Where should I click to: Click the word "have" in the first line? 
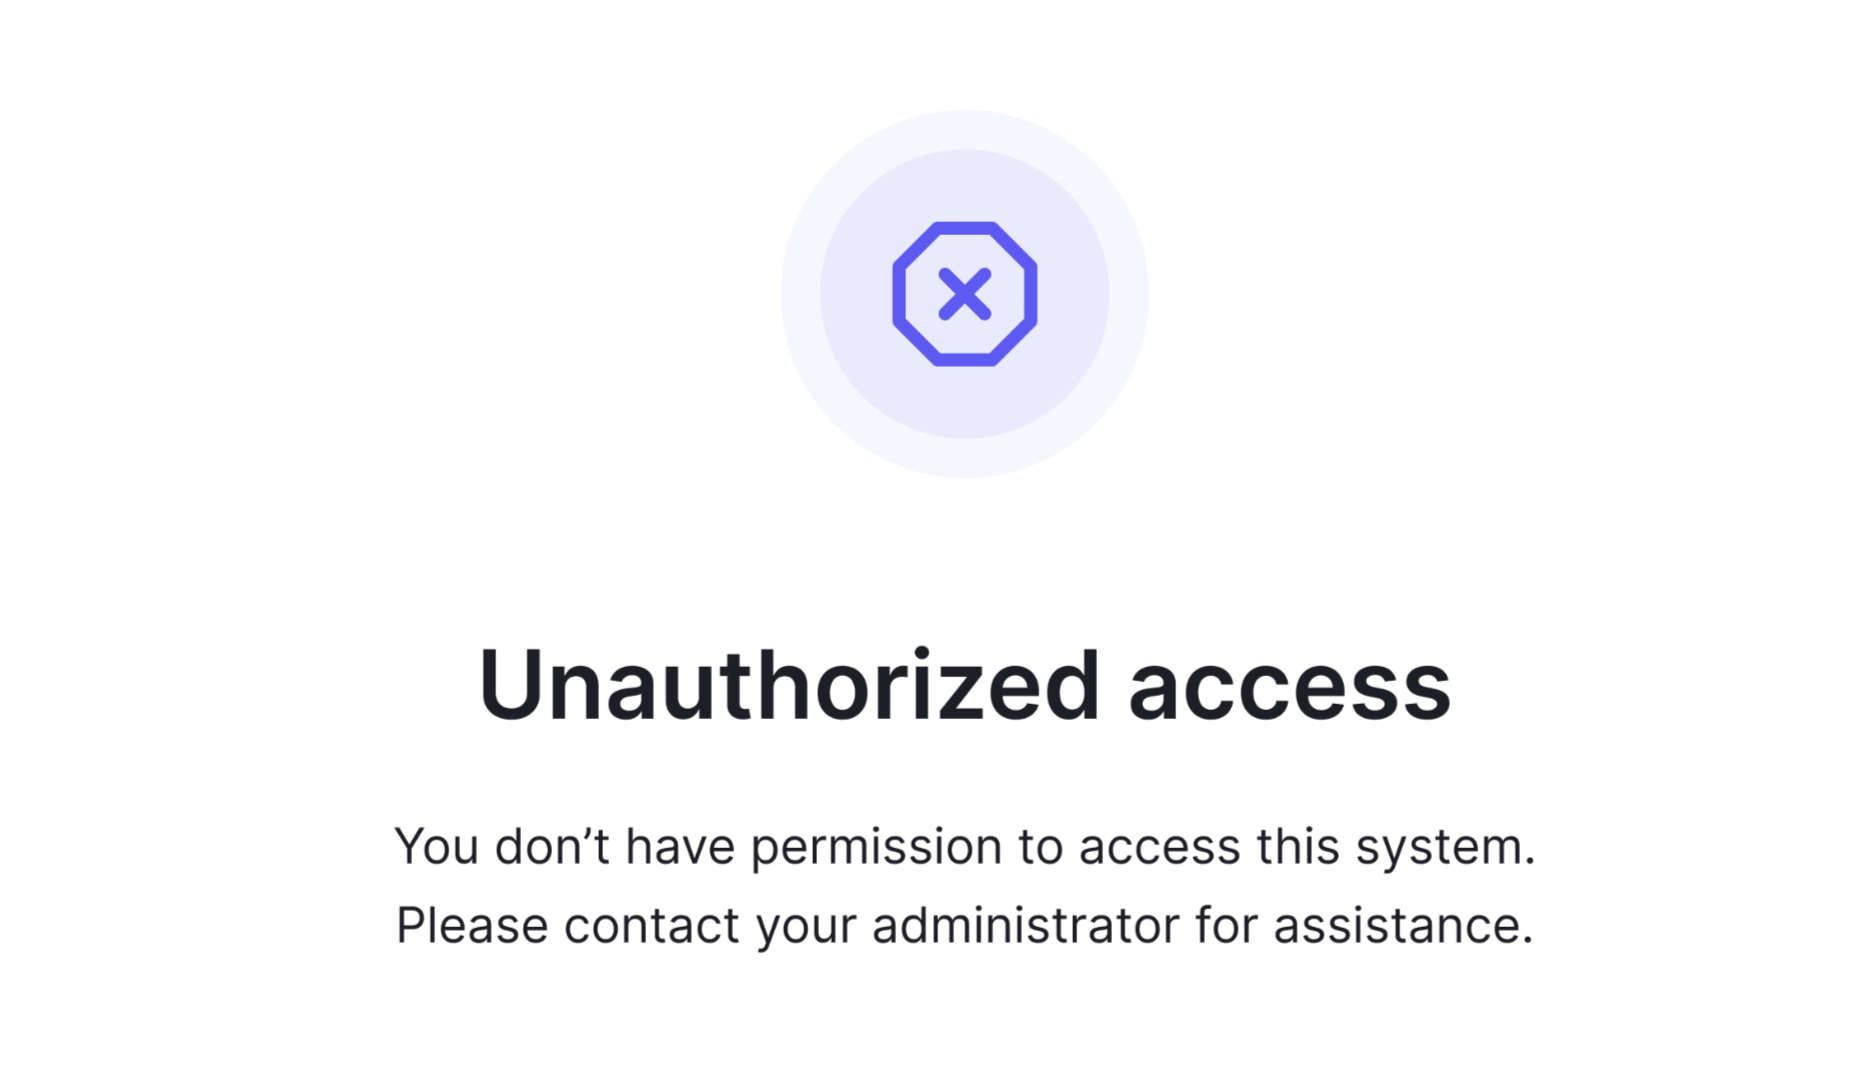[x=680, y=846]
